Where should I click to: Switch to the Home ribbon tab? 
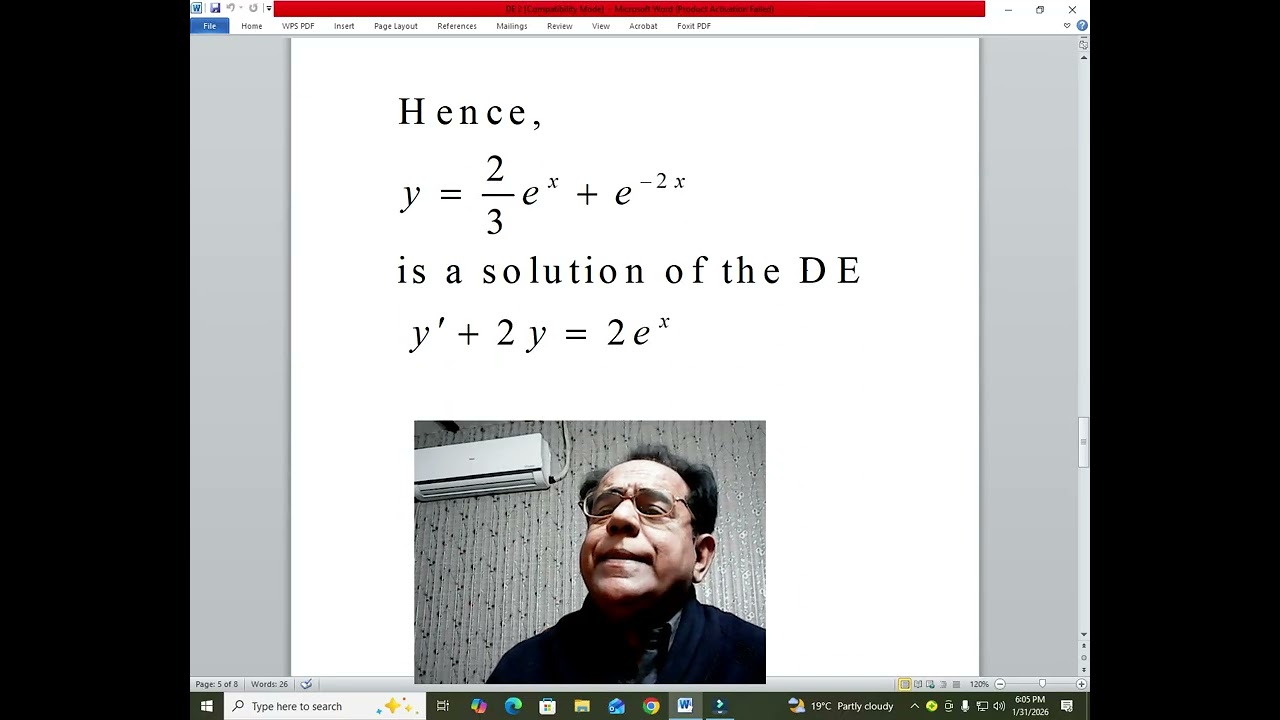tap(252, 26)
